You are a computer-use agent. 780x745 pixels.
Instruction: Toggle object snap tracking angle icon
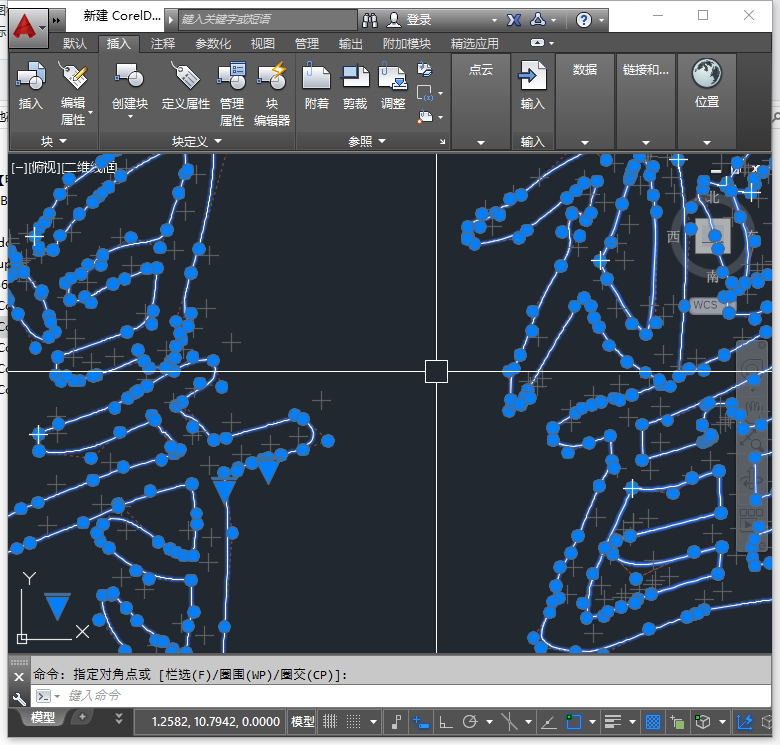tap(548, 722)
